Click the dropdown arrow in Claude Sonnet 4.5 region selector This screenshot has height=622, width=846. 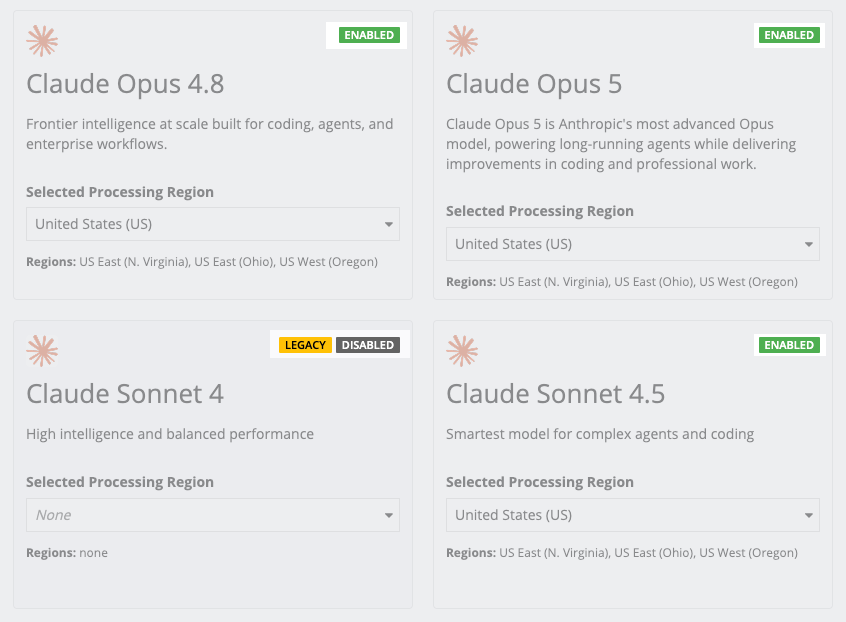click(808, 516)
